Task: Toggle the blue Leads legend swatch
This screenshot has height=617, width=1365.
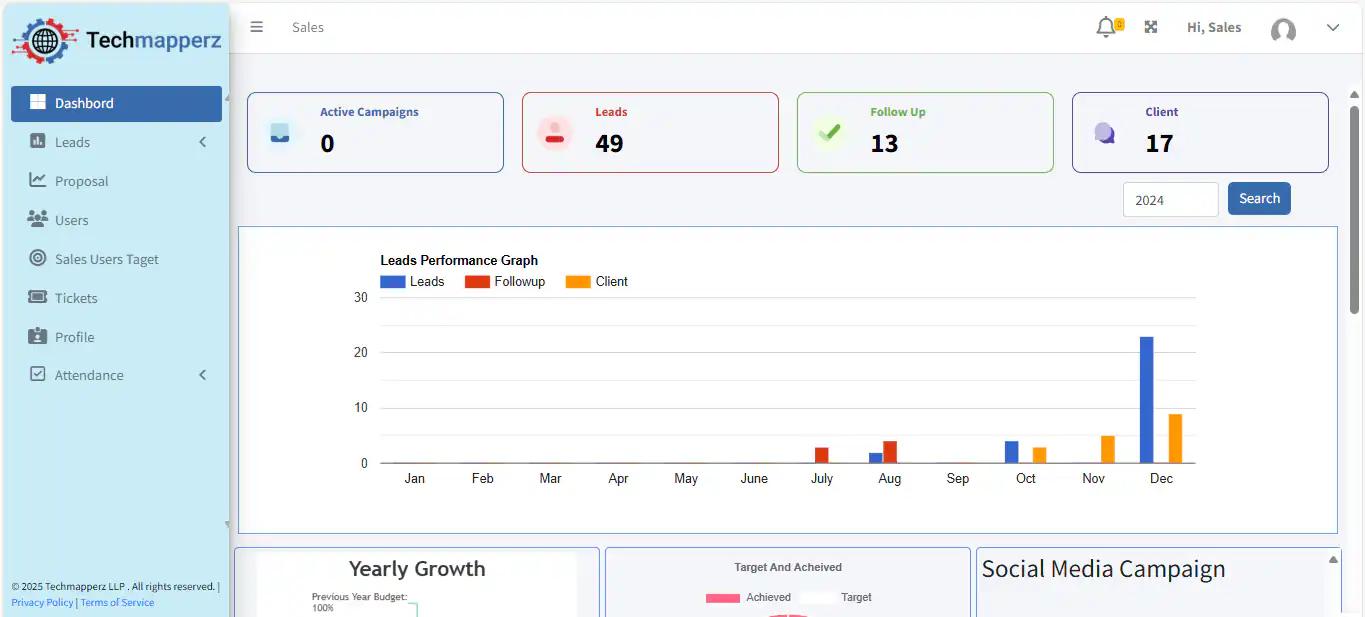Action: click(x=393, y=282)
